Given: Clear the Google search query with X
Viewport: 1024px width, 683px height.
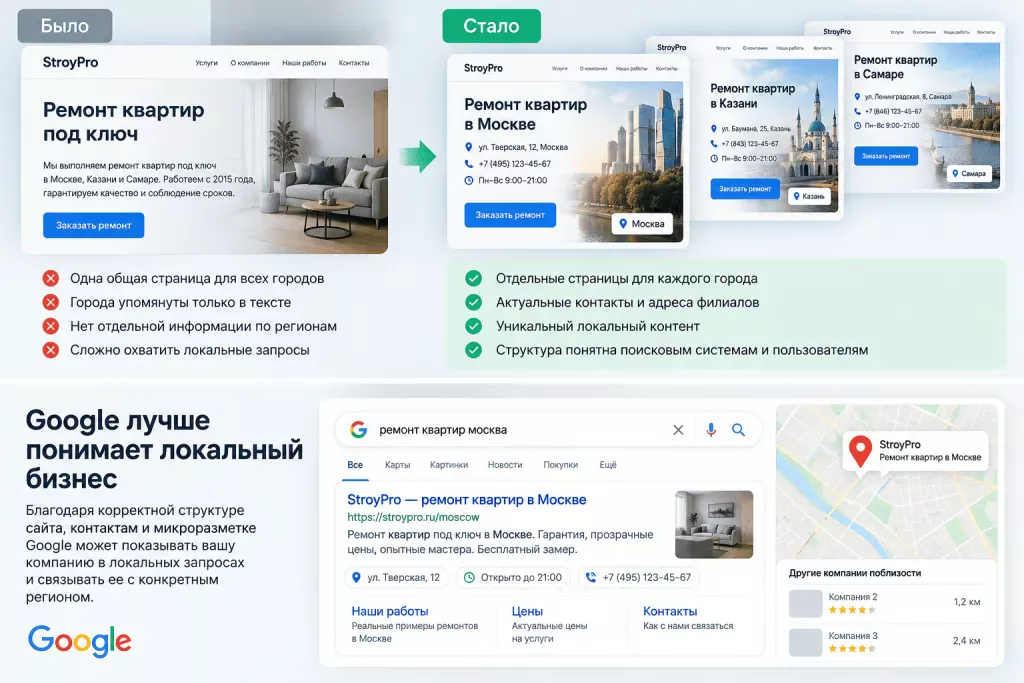Looking at the screenshot, I should coord(678,430).
